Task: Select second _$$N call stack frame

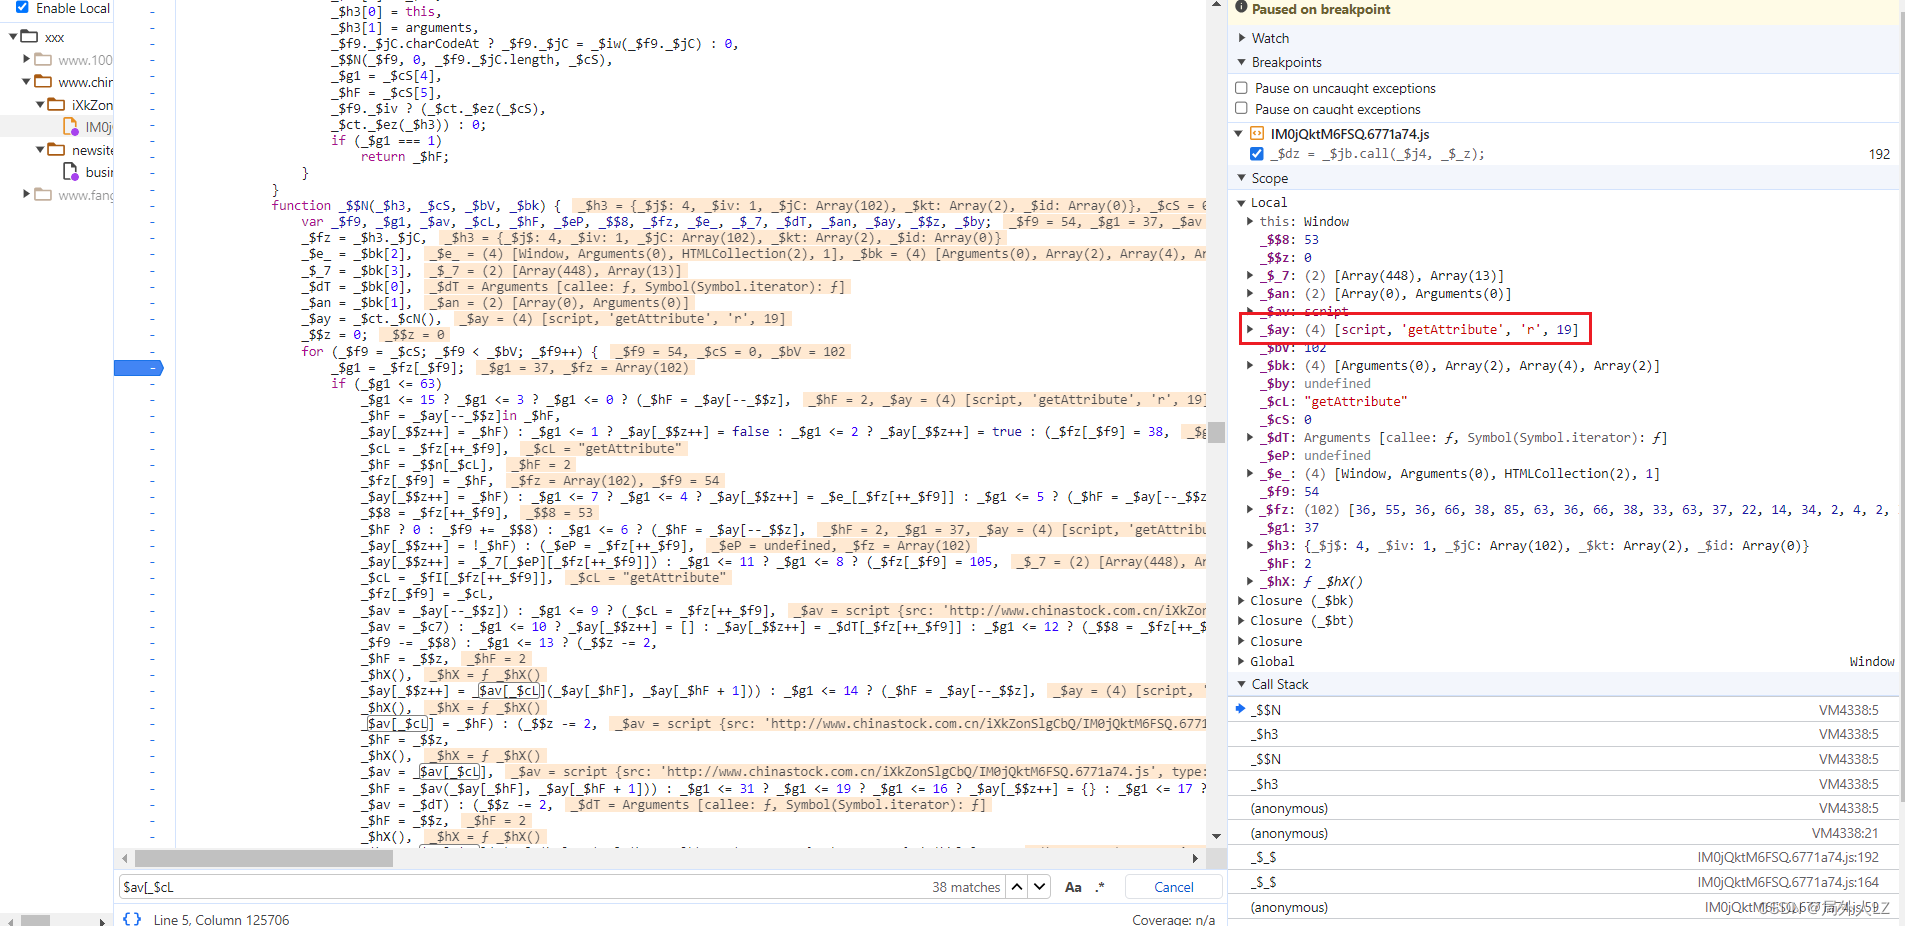Action: tap(1563, 759)
